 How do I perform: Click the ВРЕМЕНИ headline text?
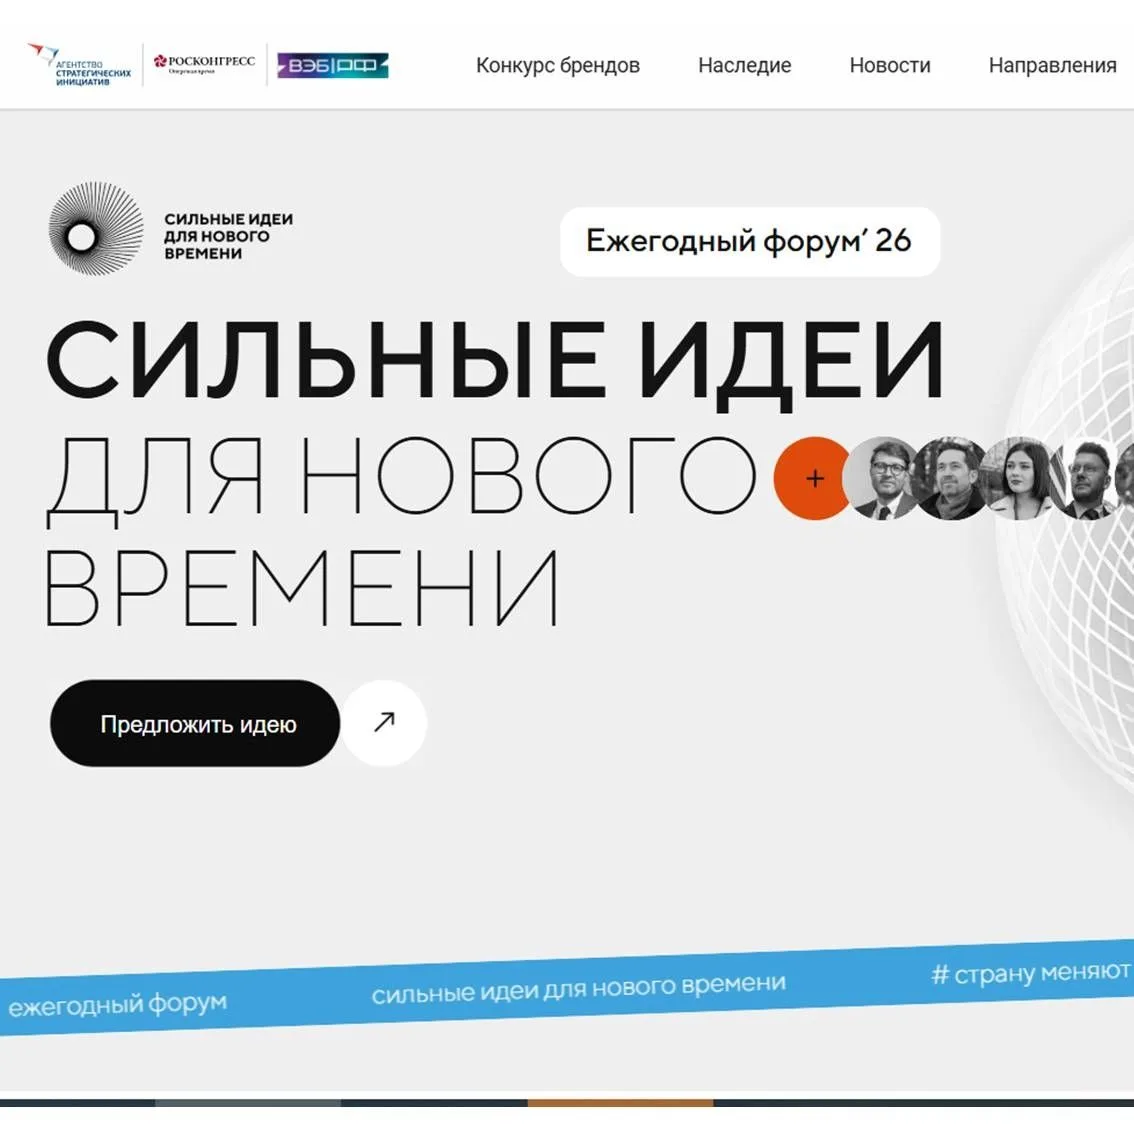pyautogui.click(x=302, y=587)
